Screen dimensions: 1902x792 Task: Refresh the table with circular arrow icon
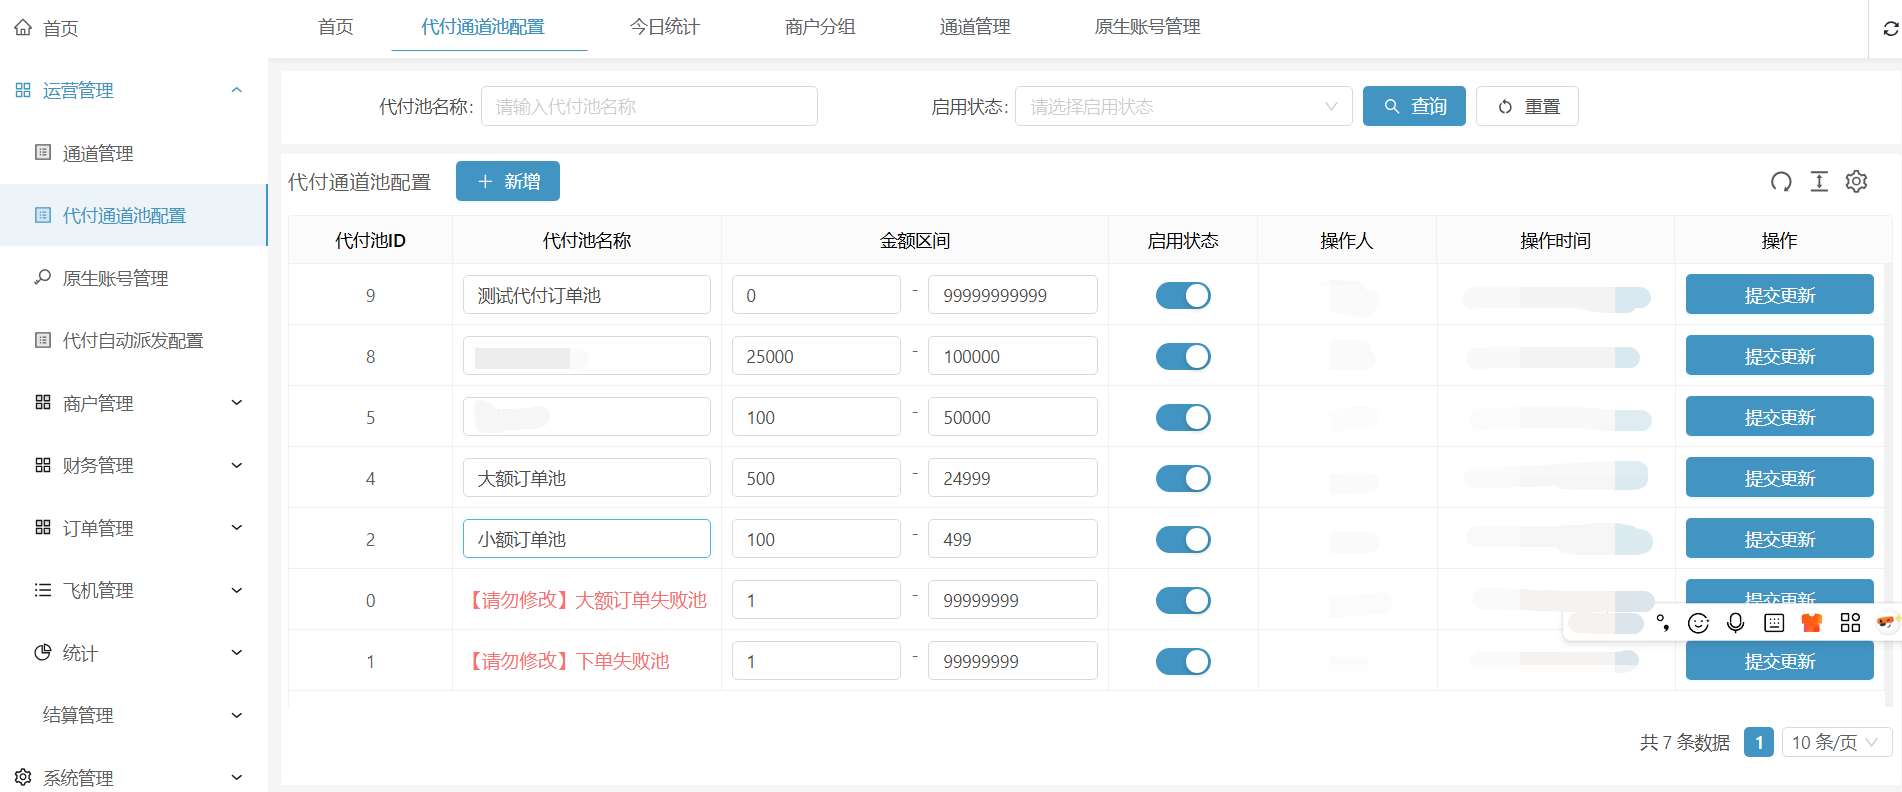[1781, 181]
